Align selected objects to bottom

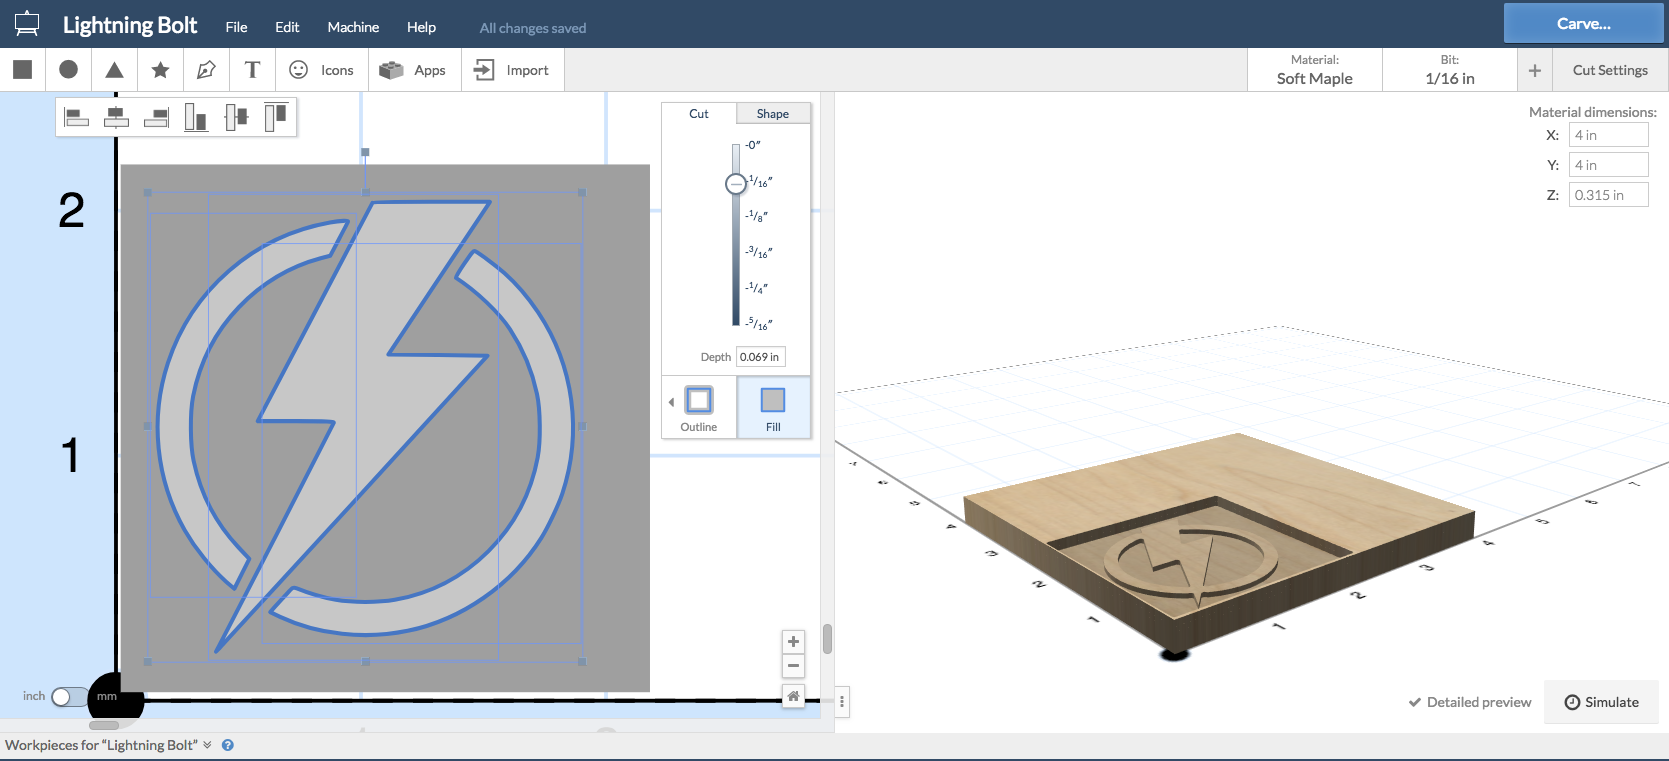(x=197, y=117)
